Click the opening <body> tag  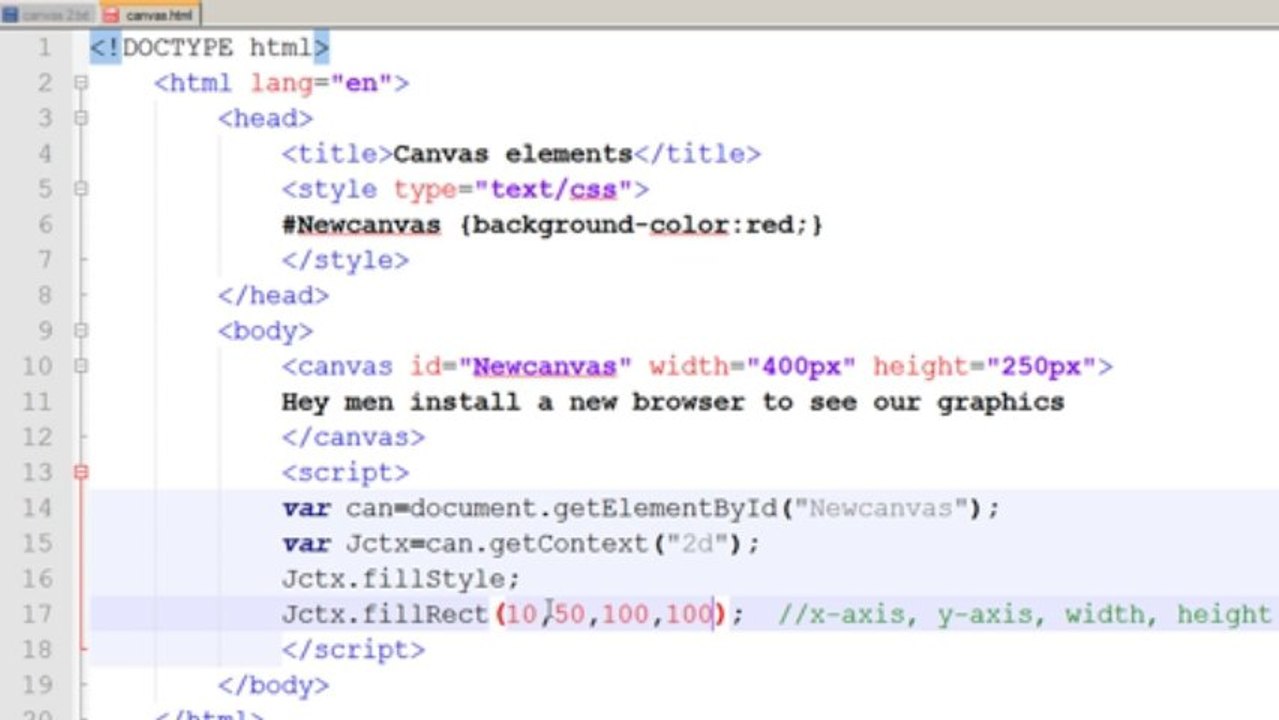tap(265, 331)
